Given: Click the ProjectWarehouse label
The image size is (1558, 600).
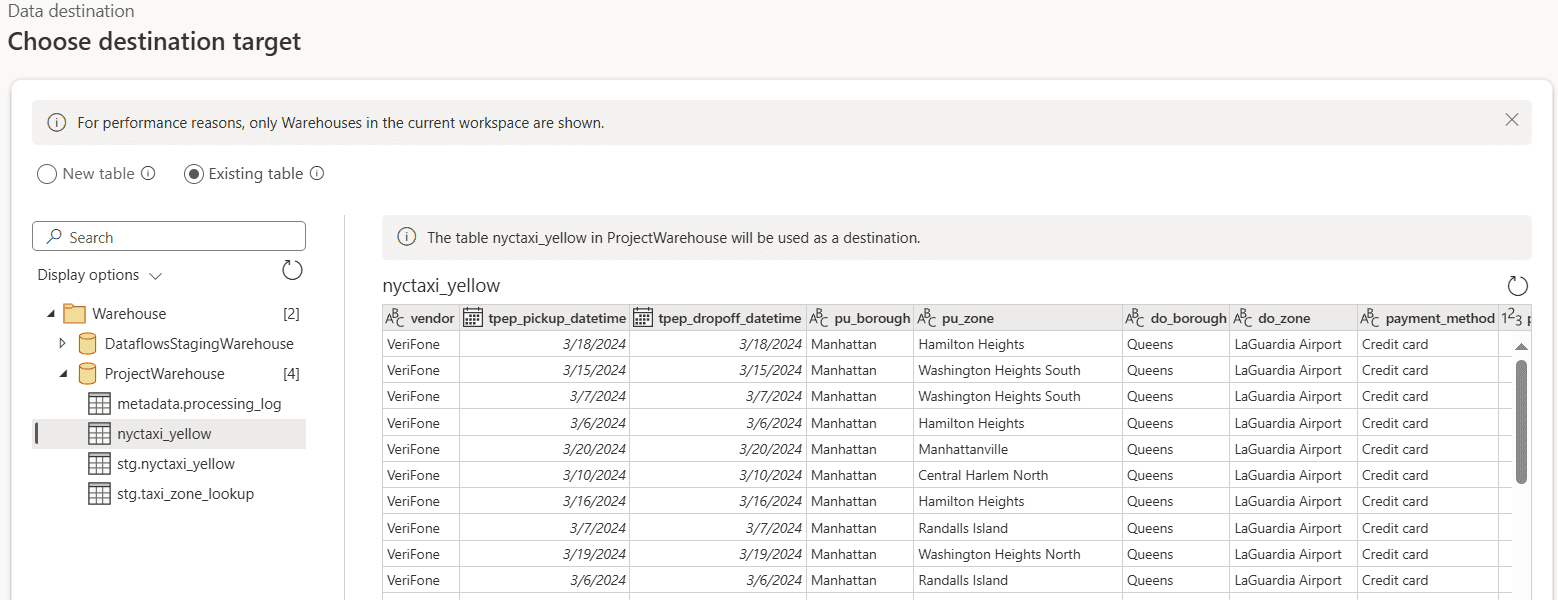Looking at the screenshot, I should (x=165, y=374).
